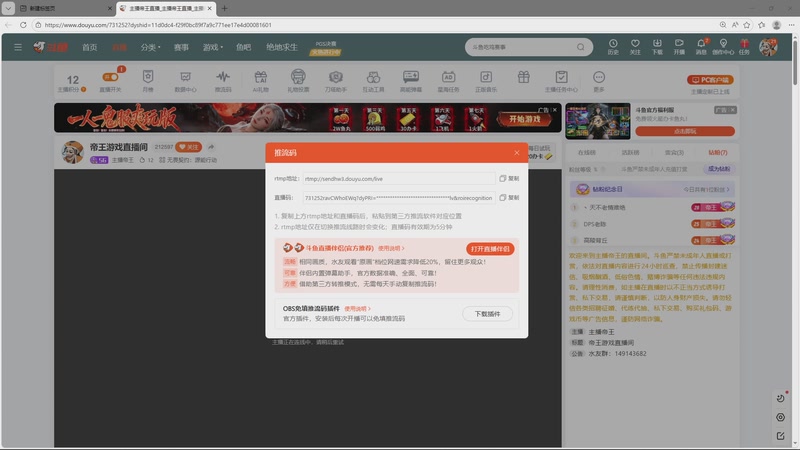
Task: Open the 消息 notification bell
Action: pyautogui.click(x=701, y=47)
